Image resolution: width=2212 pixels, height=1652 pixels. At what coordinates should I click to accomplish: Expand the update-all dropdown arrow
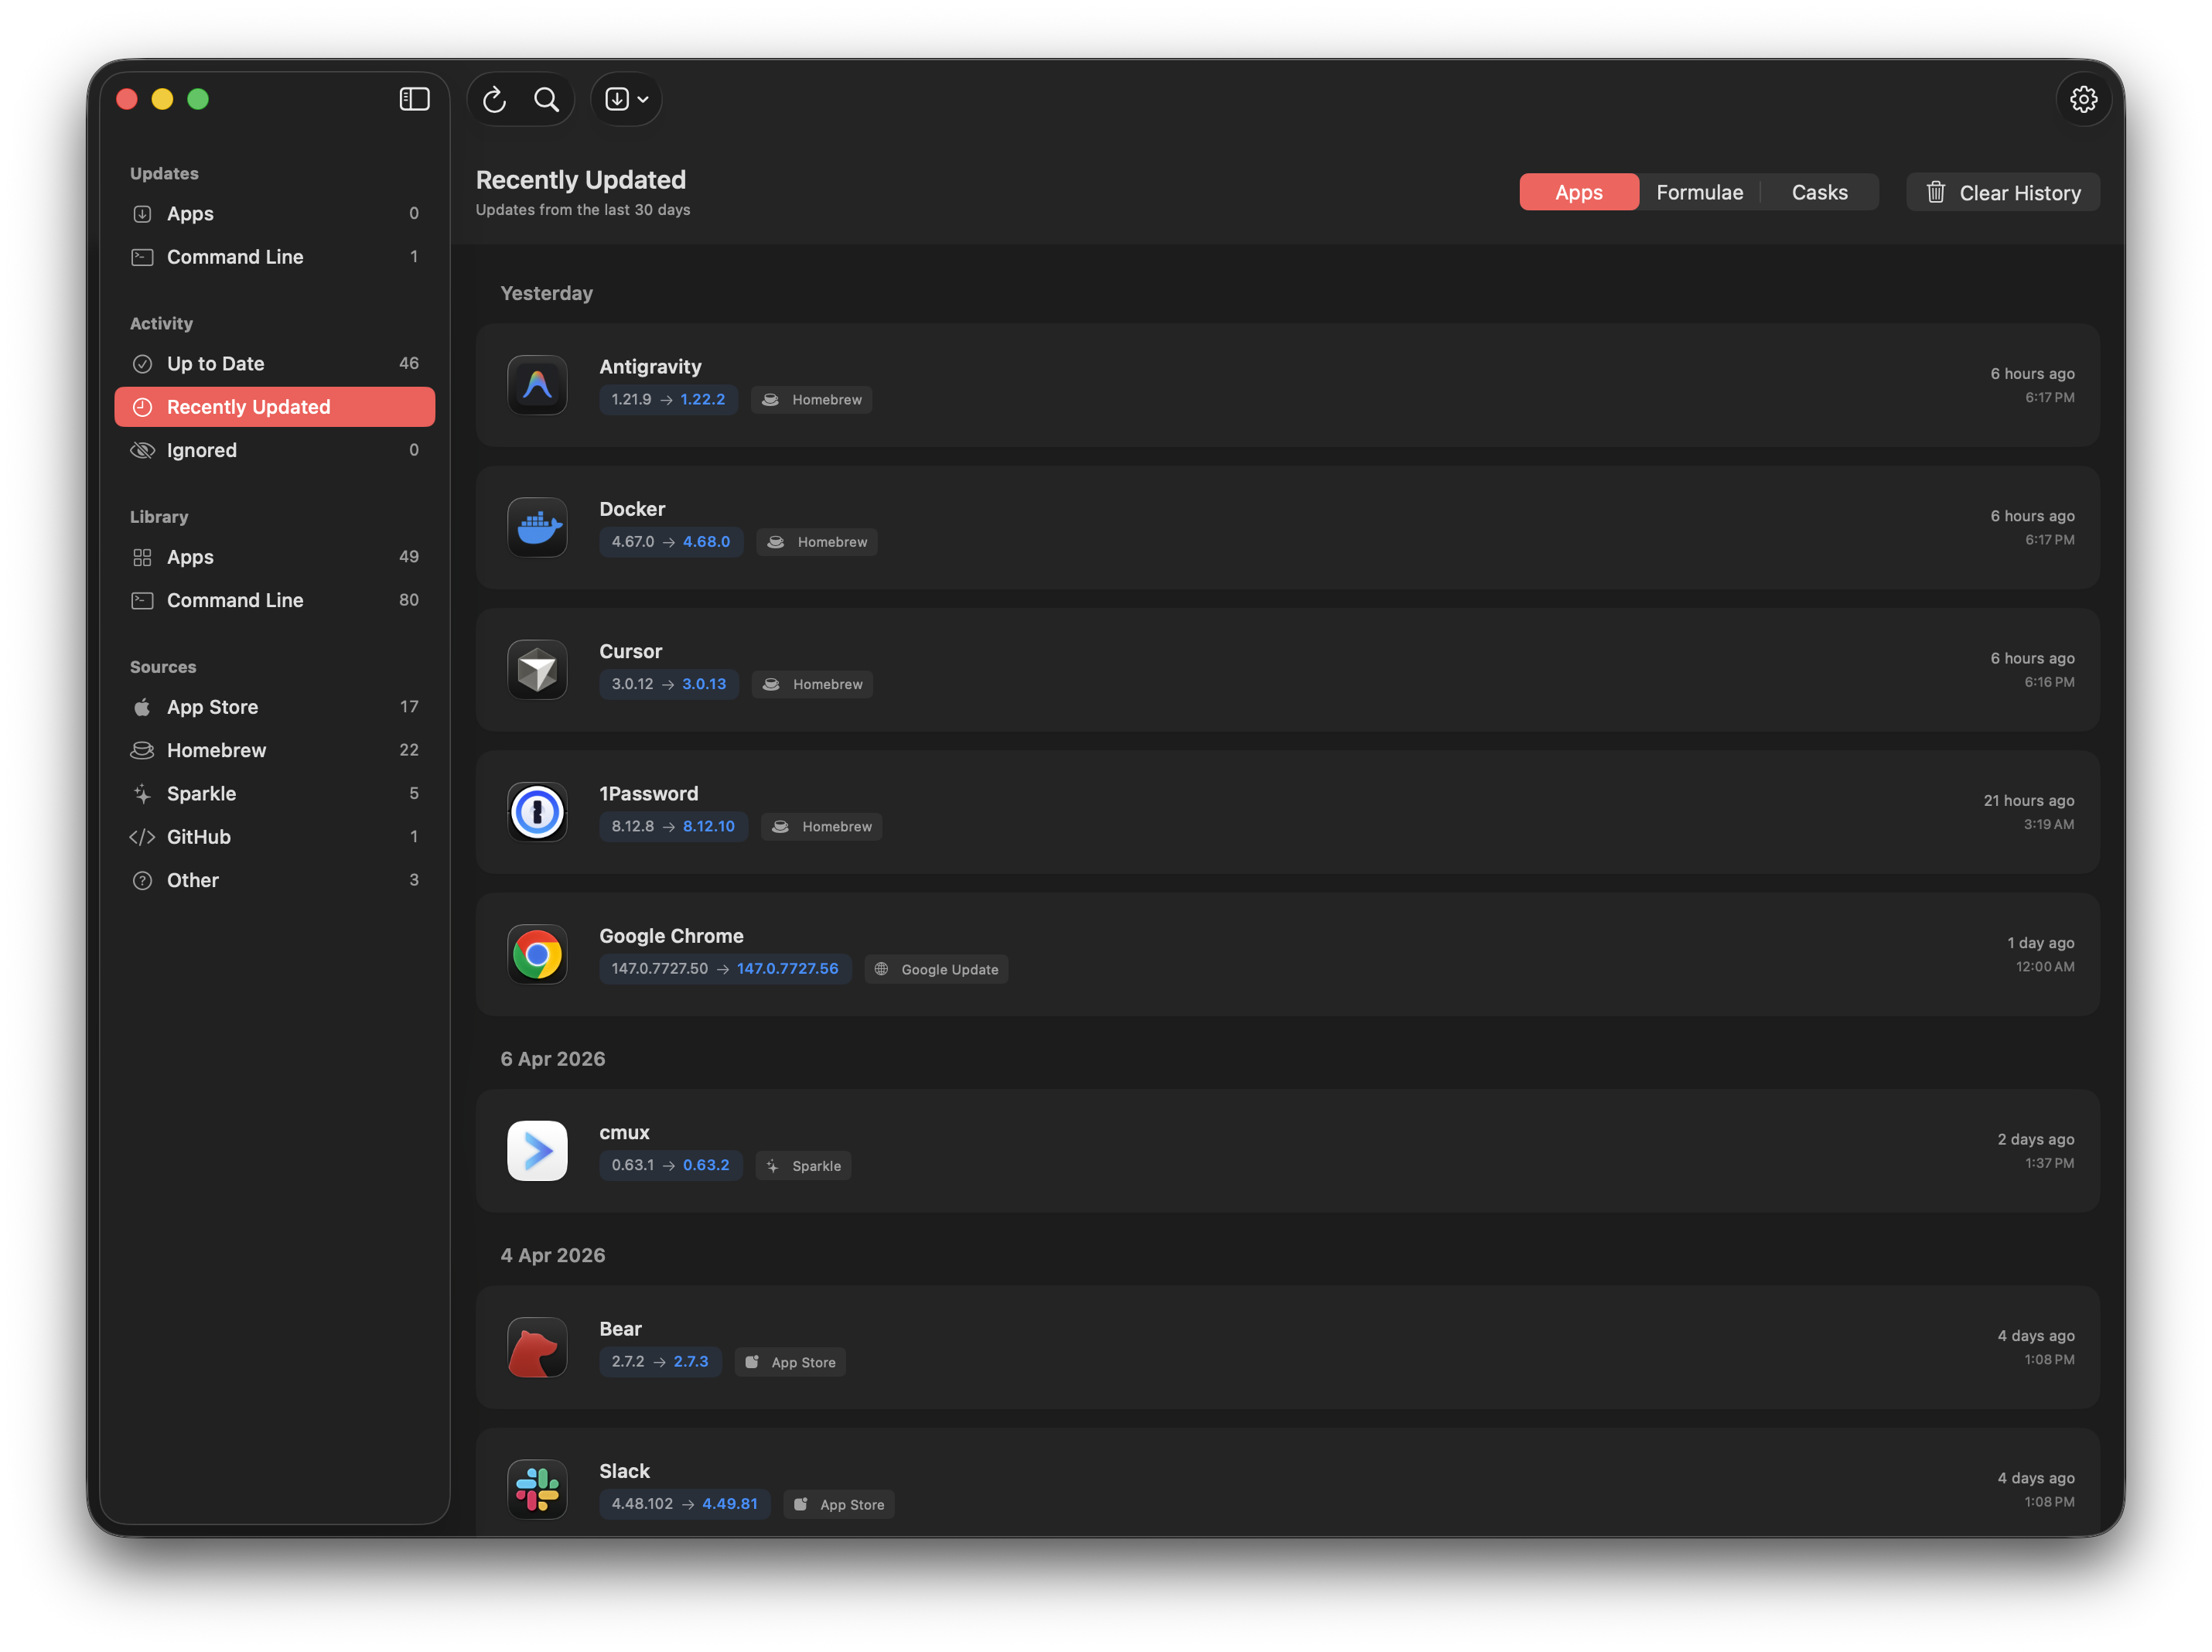pyautogui.click(x=643, y=99)
